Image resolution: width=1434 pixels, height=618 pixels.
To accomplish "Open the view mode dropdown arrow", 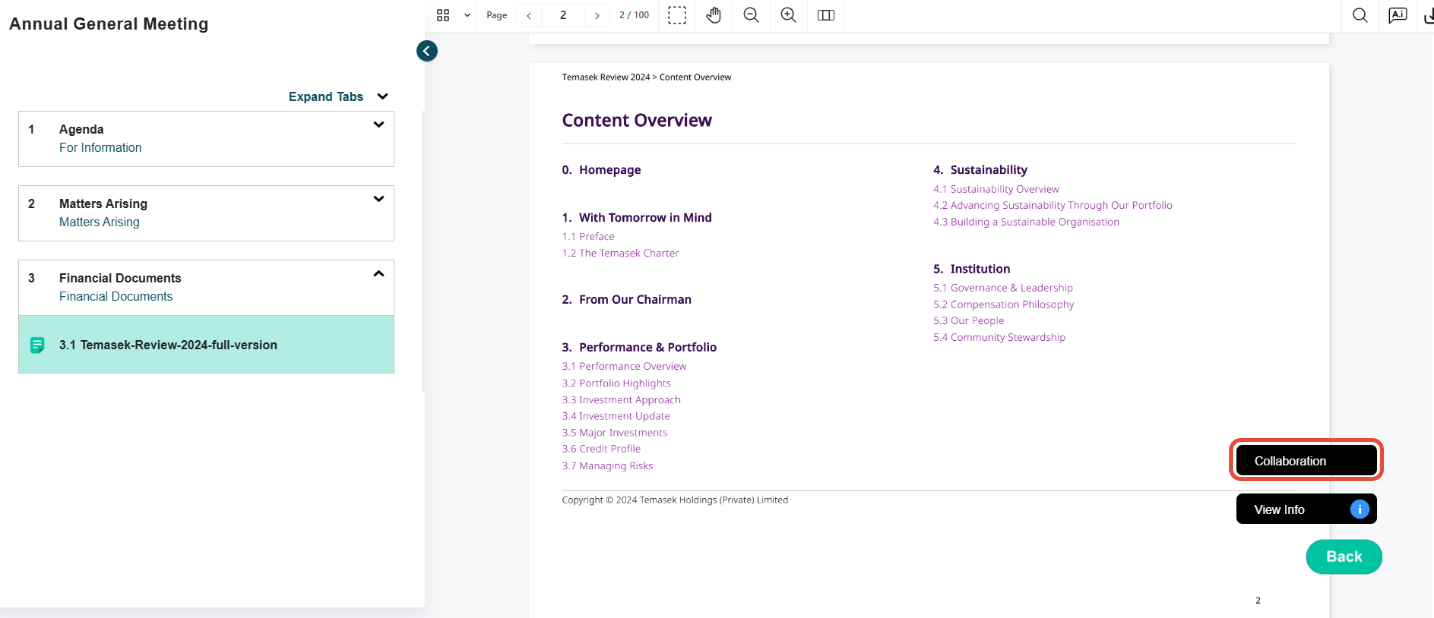I will pyautogui.click(x=467, y=15).
